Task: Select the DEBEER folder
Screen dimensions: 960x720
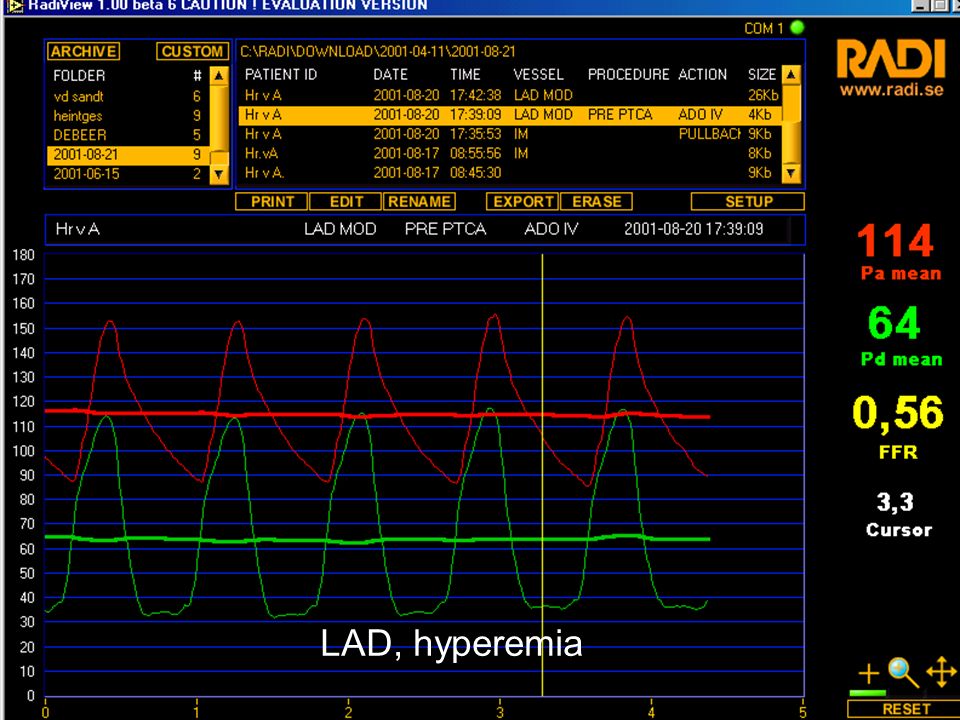Action: (129, 135)
